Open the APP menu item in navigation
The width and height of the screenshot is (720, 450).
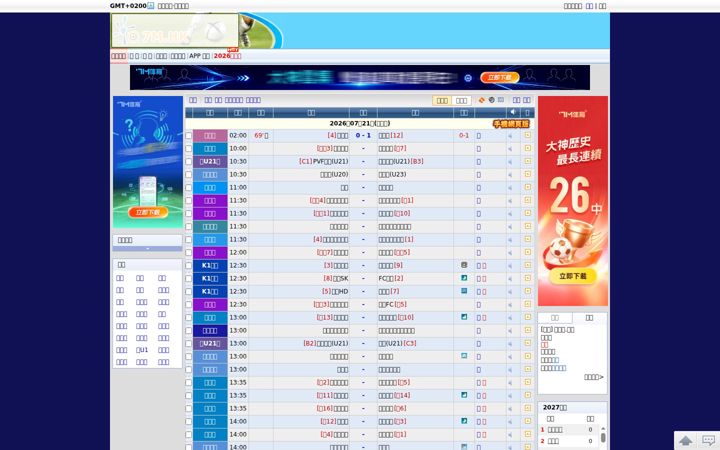[199, 56]
